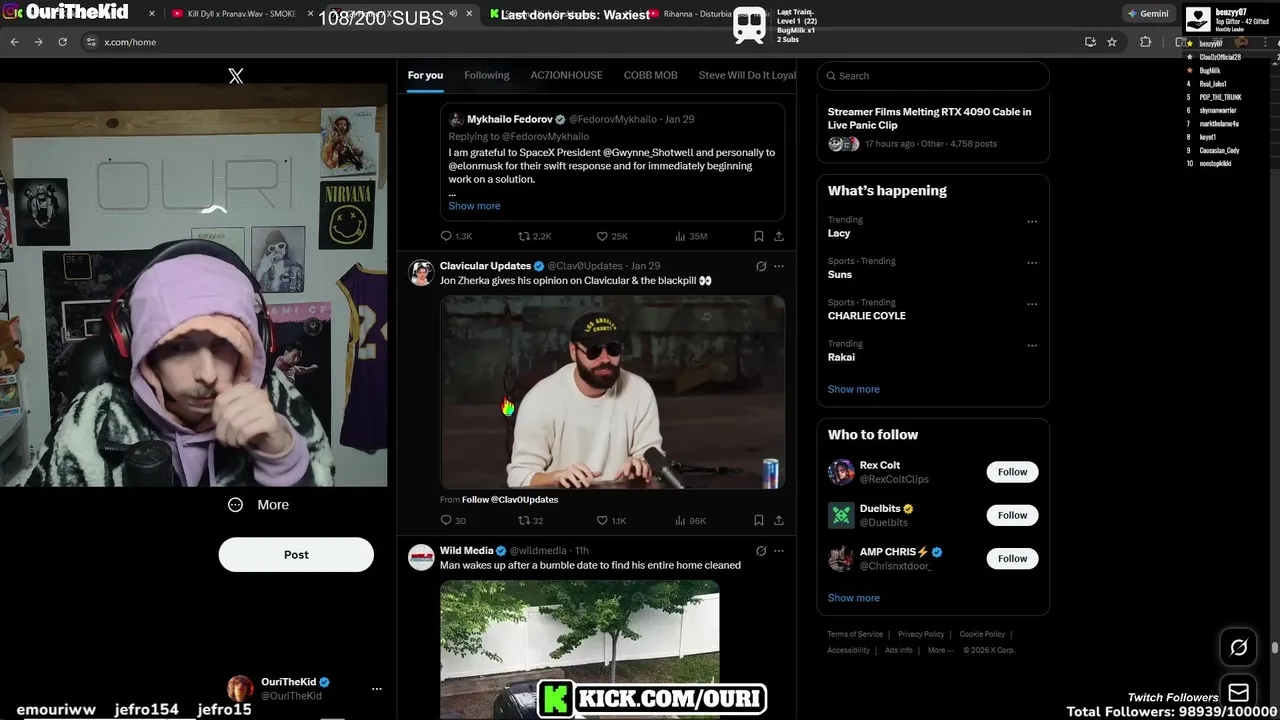Open options for Lacy trend
Viewport: 1280px width, 720px height.
(1032, 222)
